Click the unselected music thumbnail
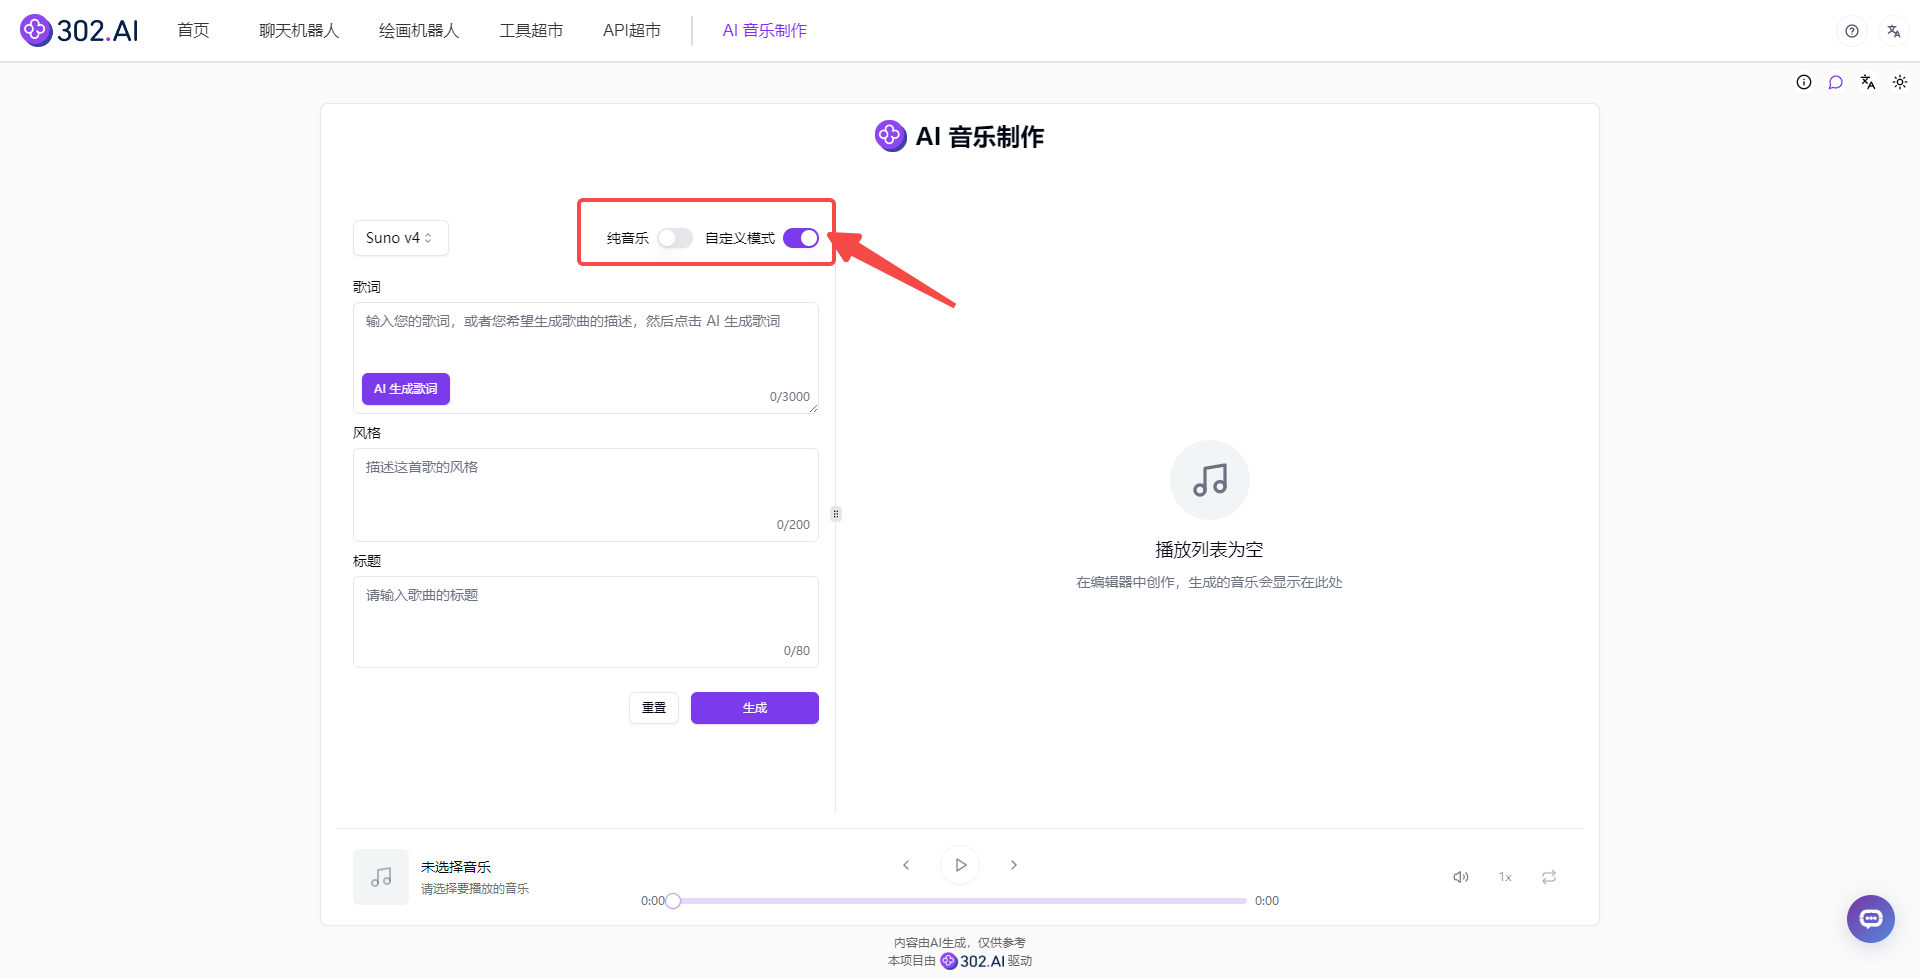Screen dimensions: 1920x978 [381, 877]
